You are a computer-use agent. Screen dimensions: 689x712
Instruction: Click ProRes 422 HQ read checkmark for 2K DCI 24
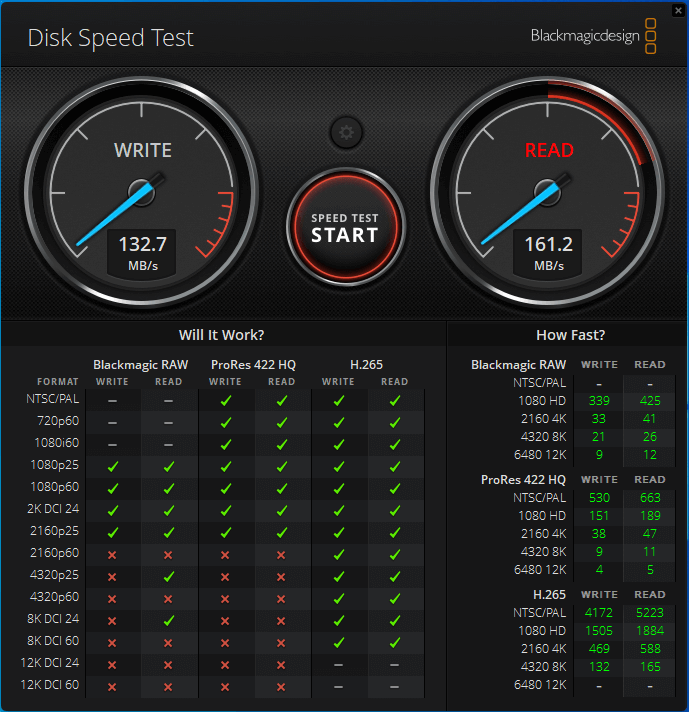pyautogui.click(x=282, y=510)
